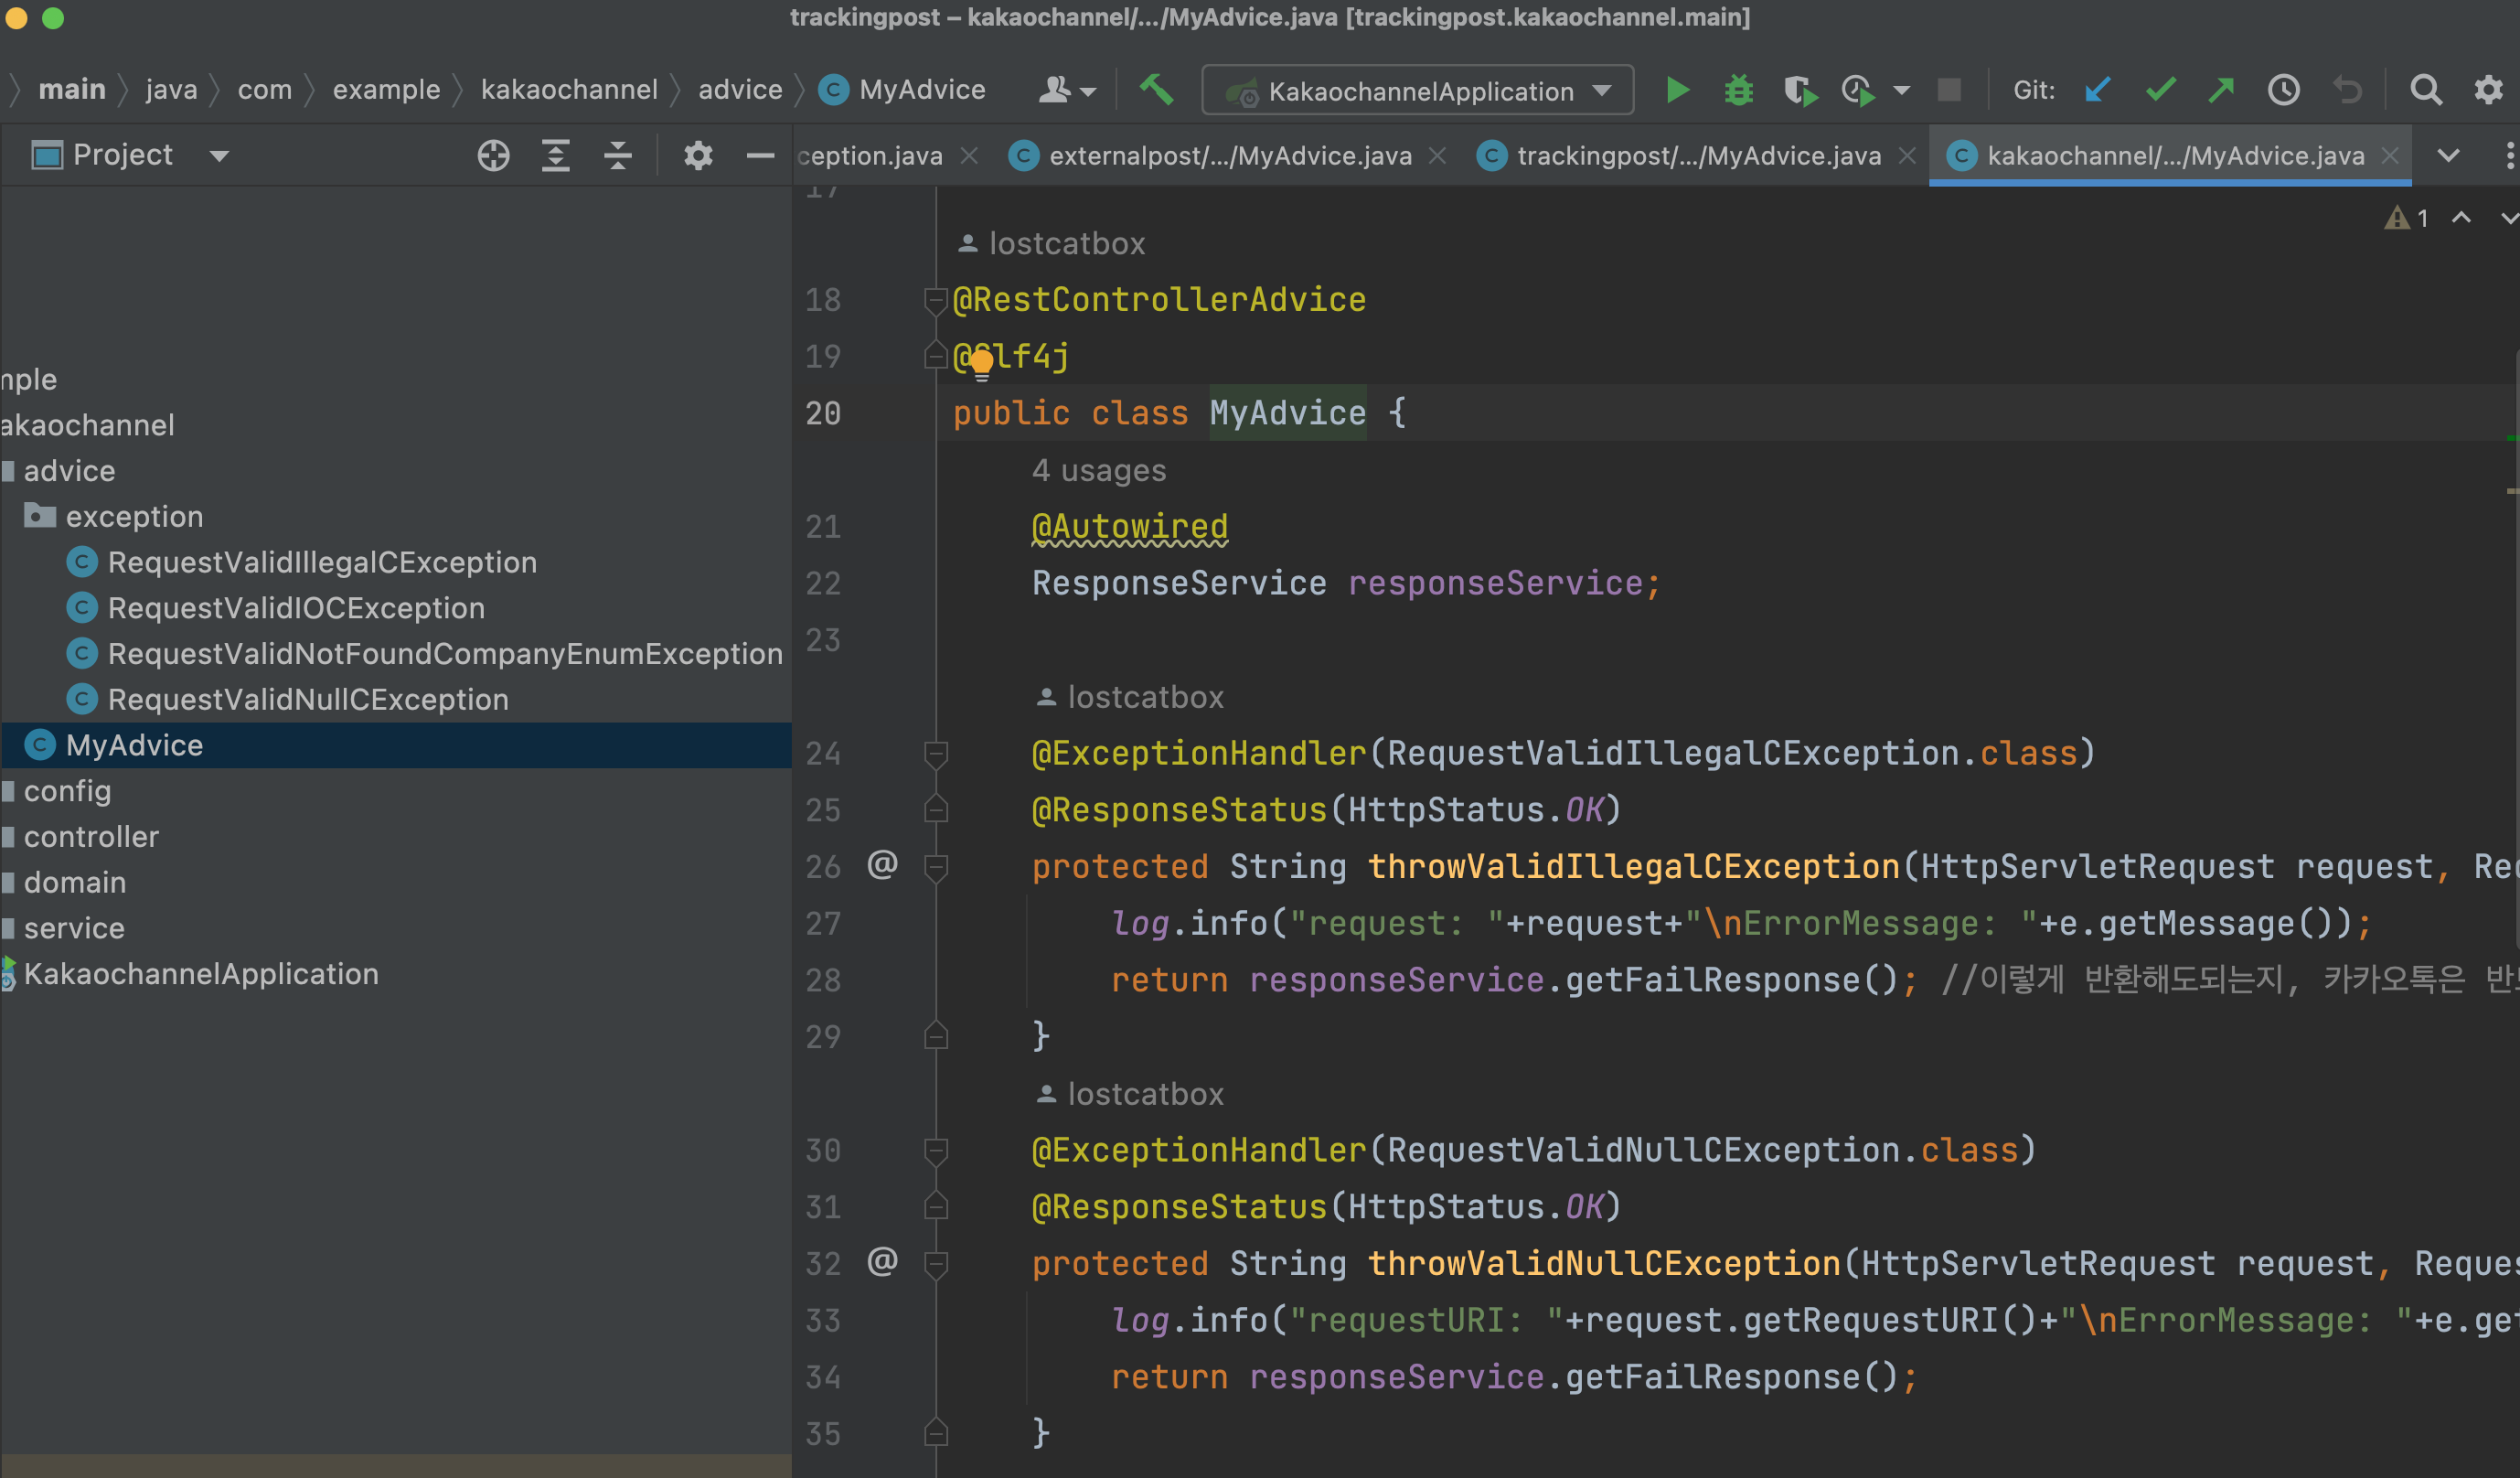Expand the hidden editor tabs chevron

(2448, 156)
